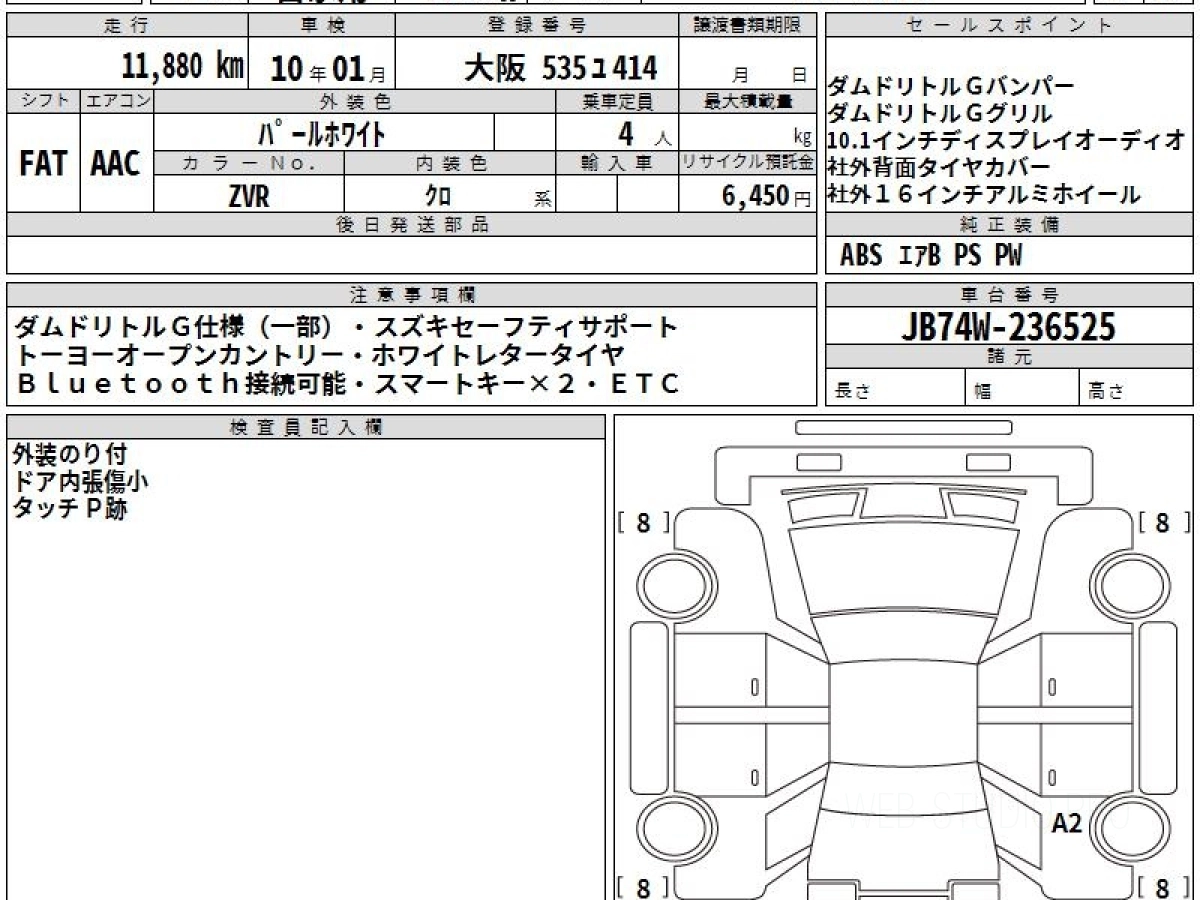The image size is (1200, 900).
Task: Click the 純正装備 header
Action: click(x=1010, y=225)
